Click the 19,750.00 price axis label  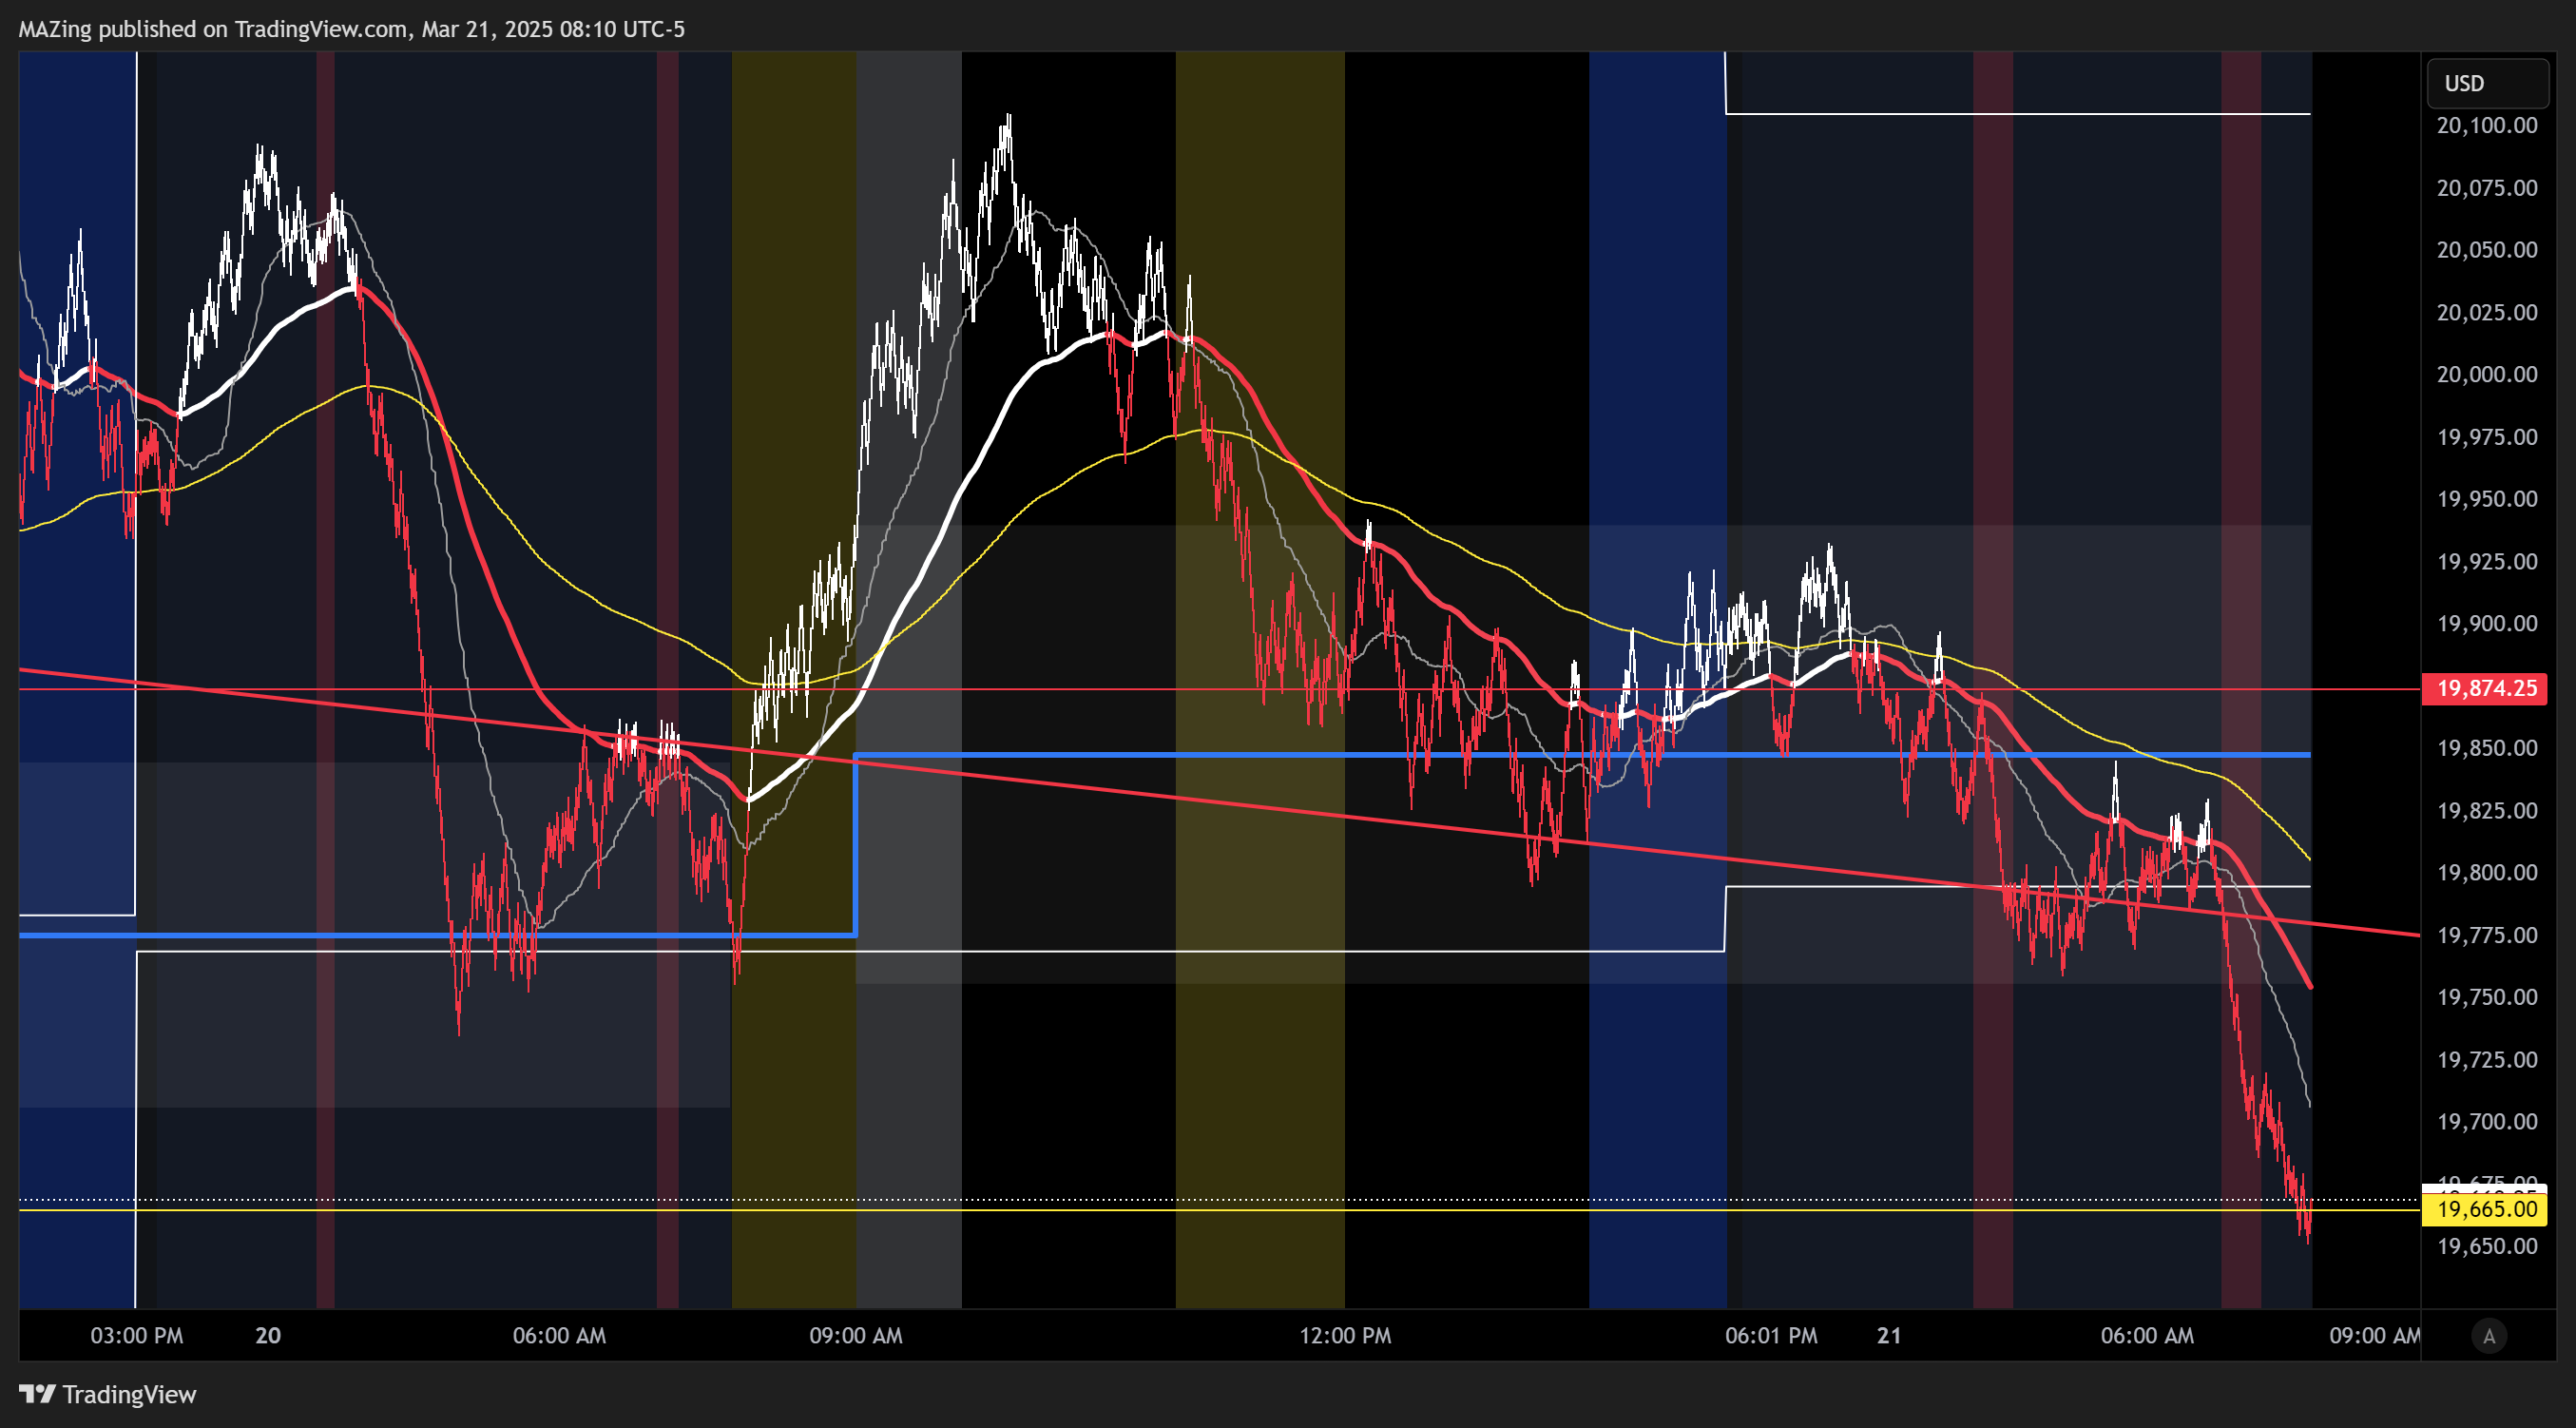click(2487, 997)
